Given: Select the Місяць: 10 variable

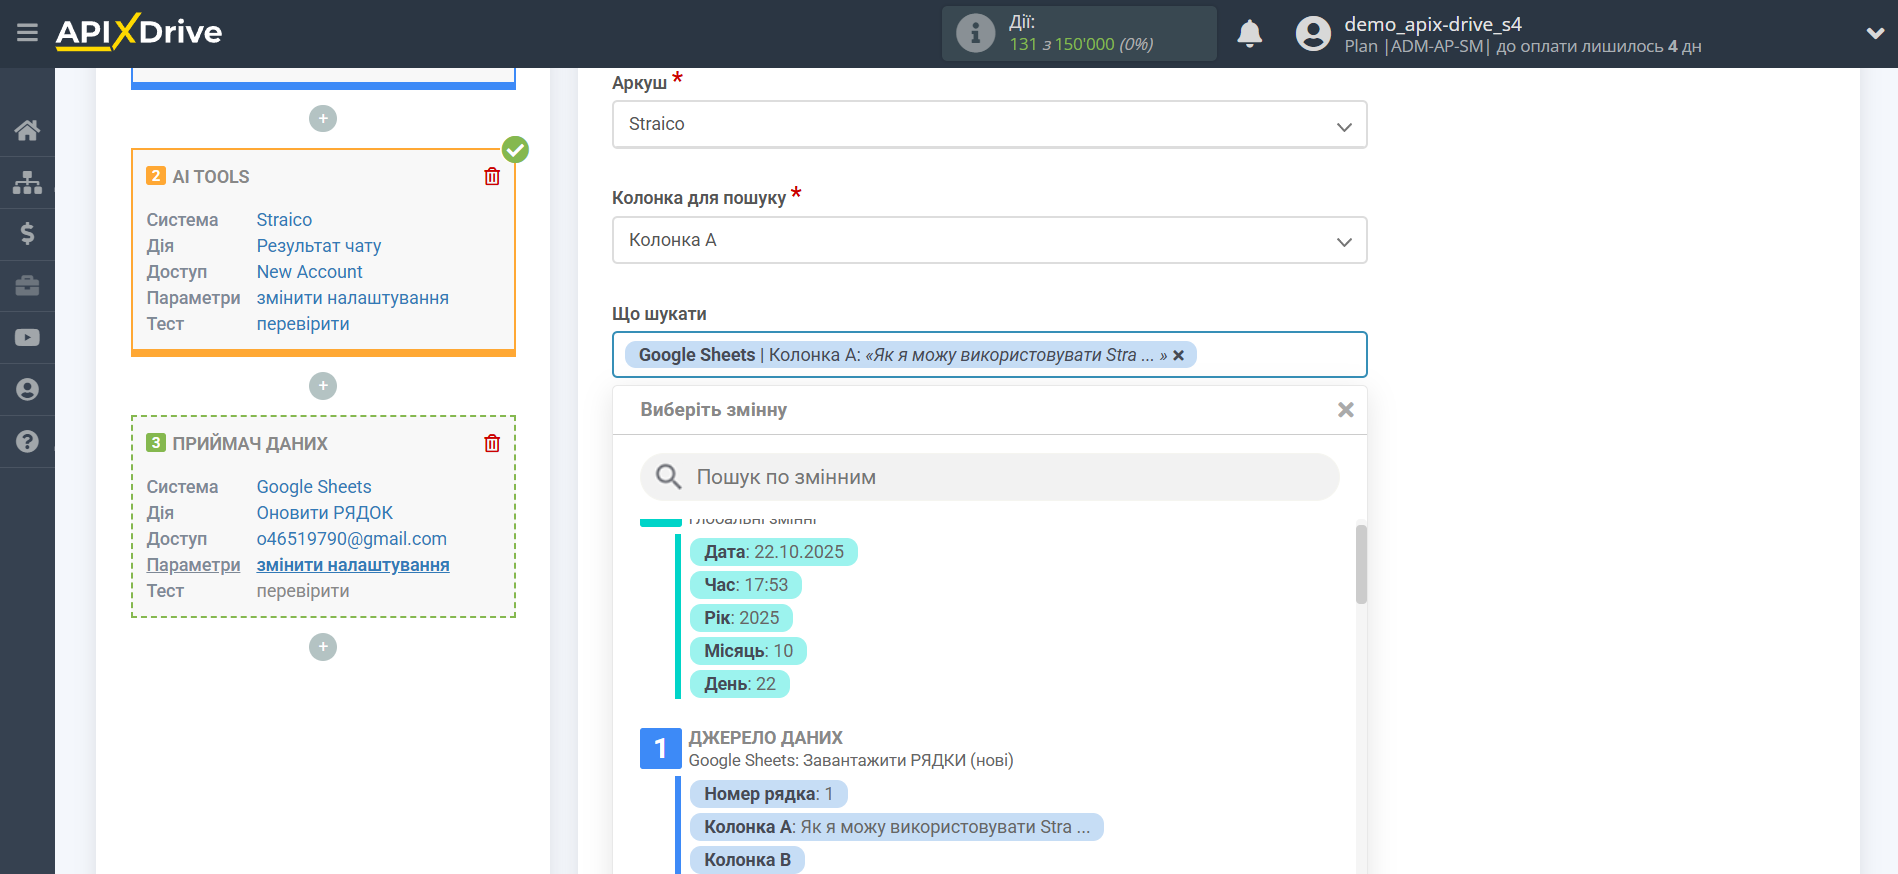Looking at the screenshot, I should coord(748,651).
